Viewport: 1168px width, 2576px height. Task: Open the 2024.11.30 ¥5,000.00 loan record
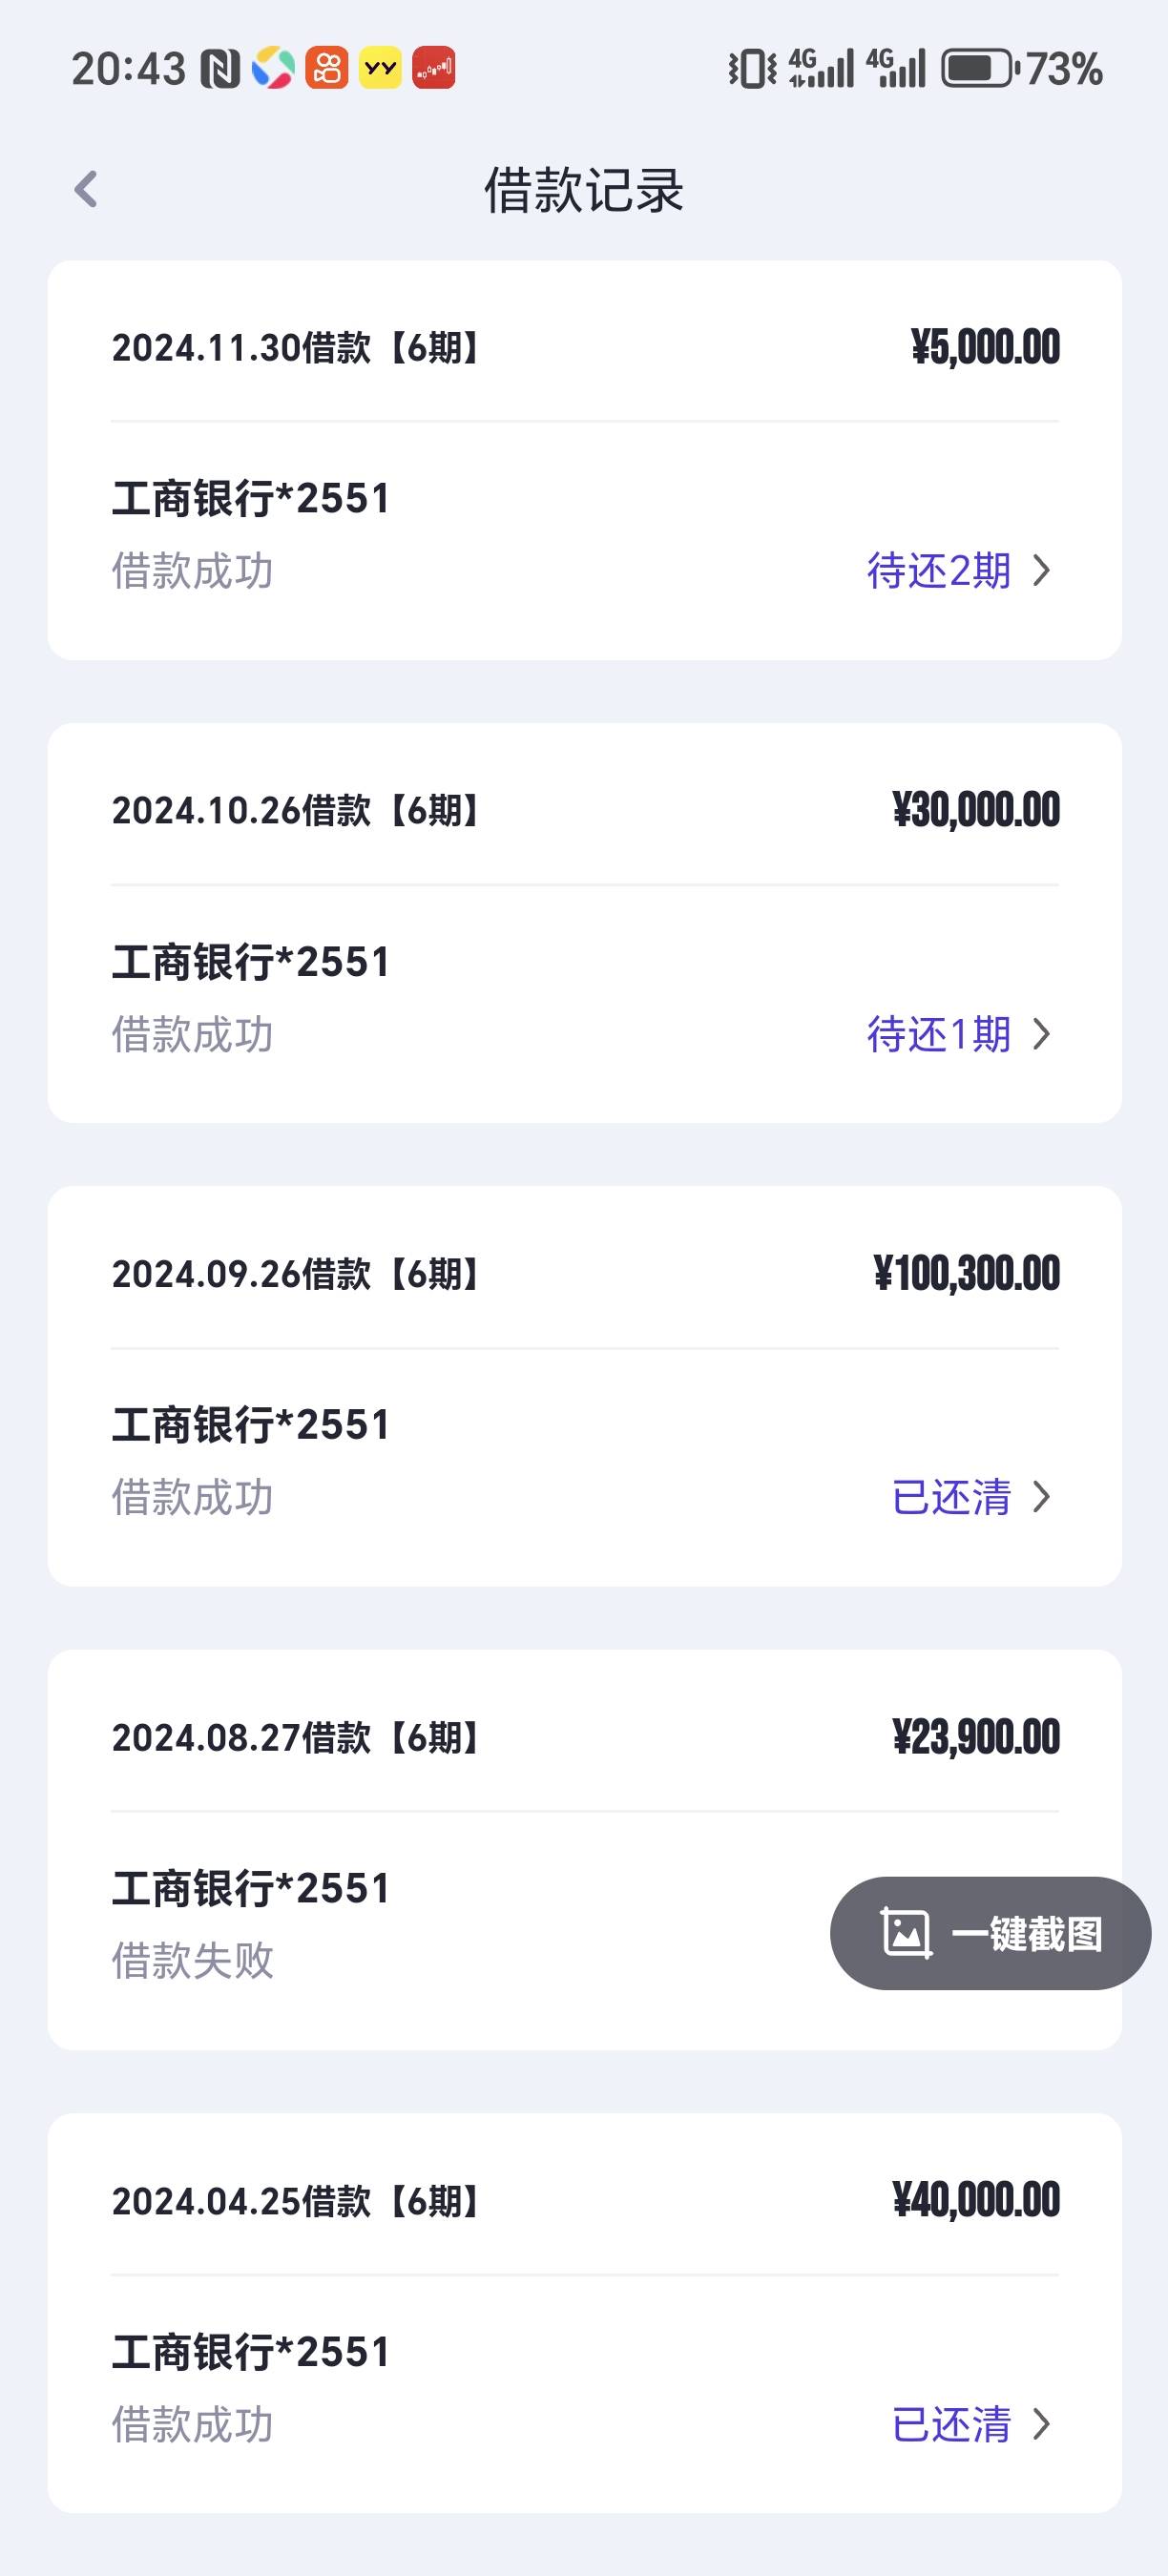pos(584,460)
